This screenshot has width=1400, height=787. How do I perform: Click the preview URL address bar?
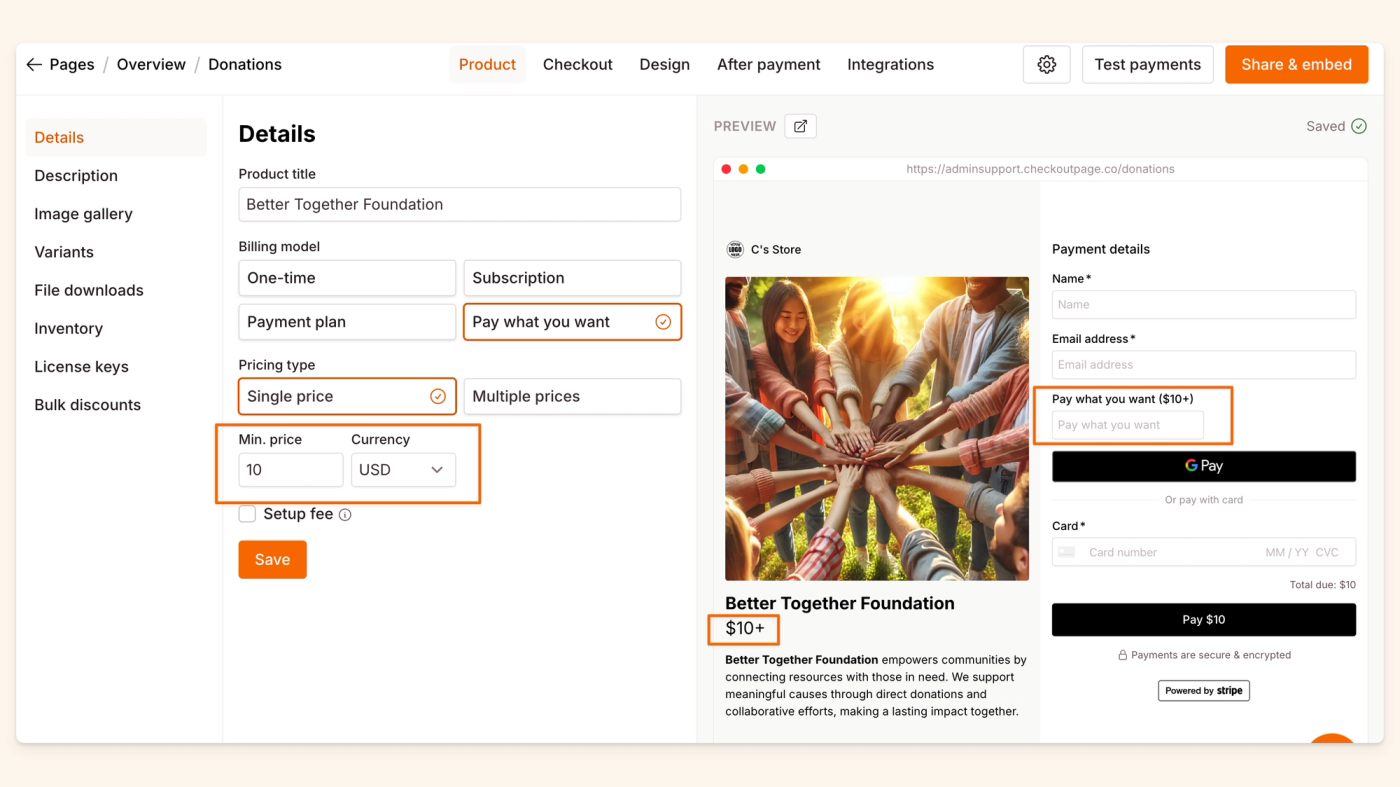(1040, 169)
